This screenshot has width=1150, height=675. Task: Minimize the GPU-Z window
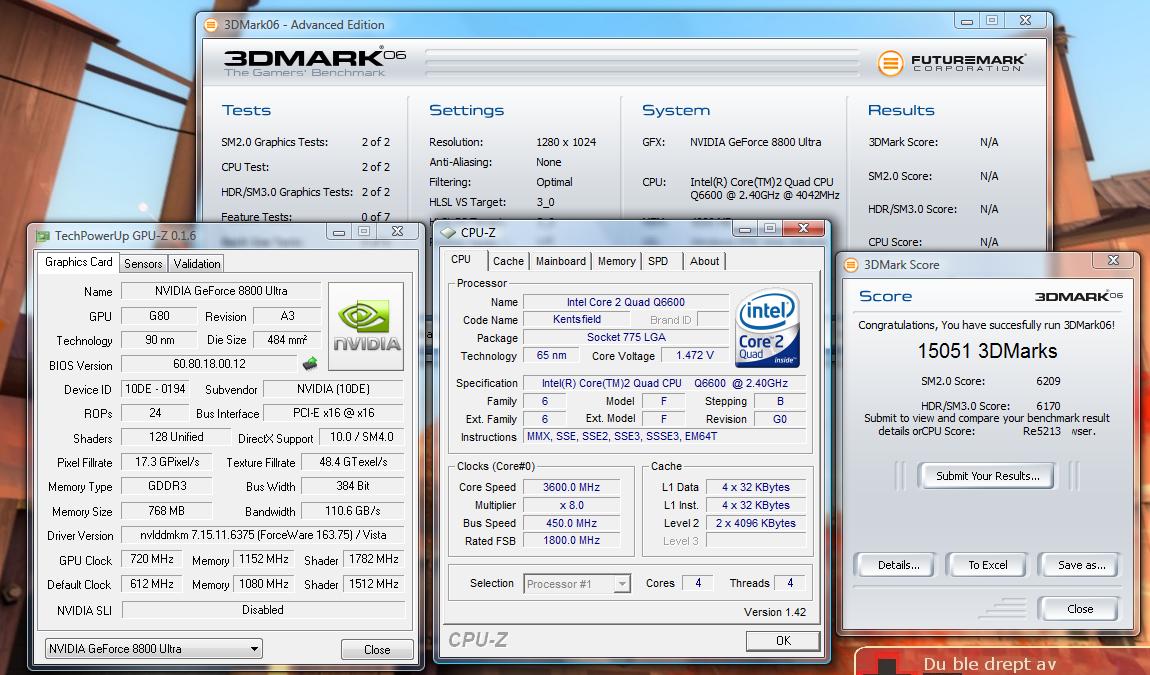(x=339, y=233)
